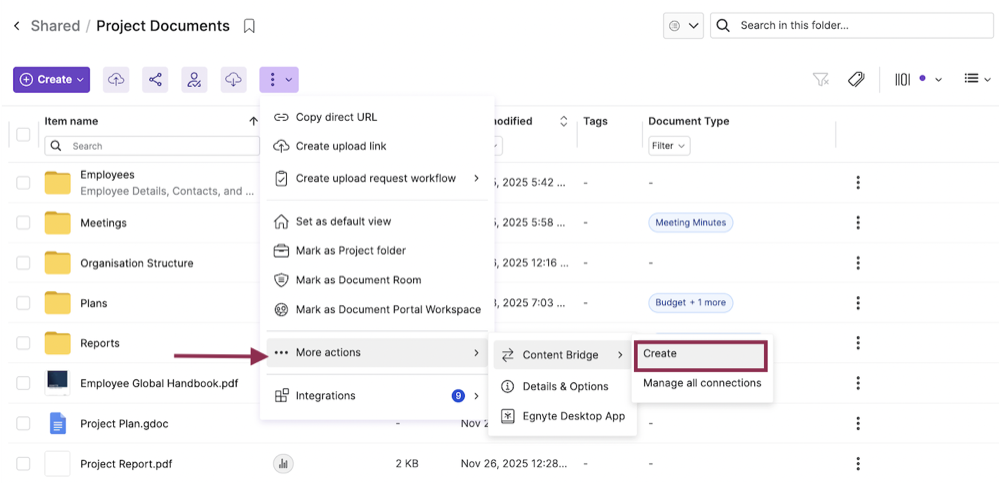
Task: Toggle the select-all checkbox in header
Action: (x=23, y=134)
